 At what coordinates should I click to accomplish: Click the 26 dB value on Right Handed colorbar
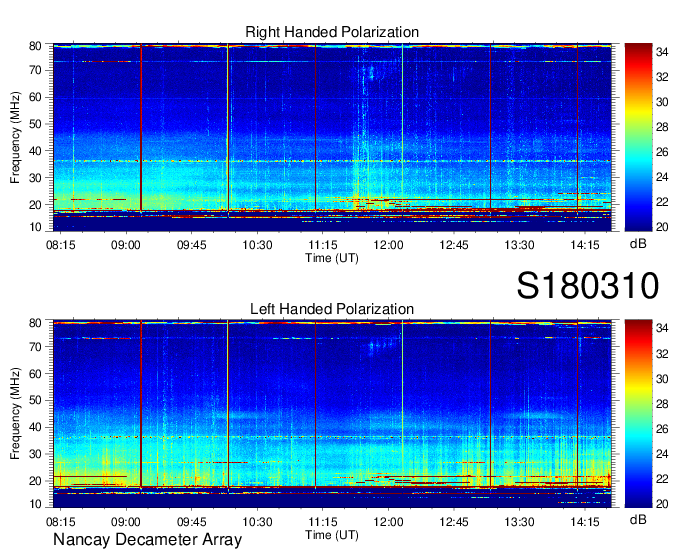click(662, 152)
